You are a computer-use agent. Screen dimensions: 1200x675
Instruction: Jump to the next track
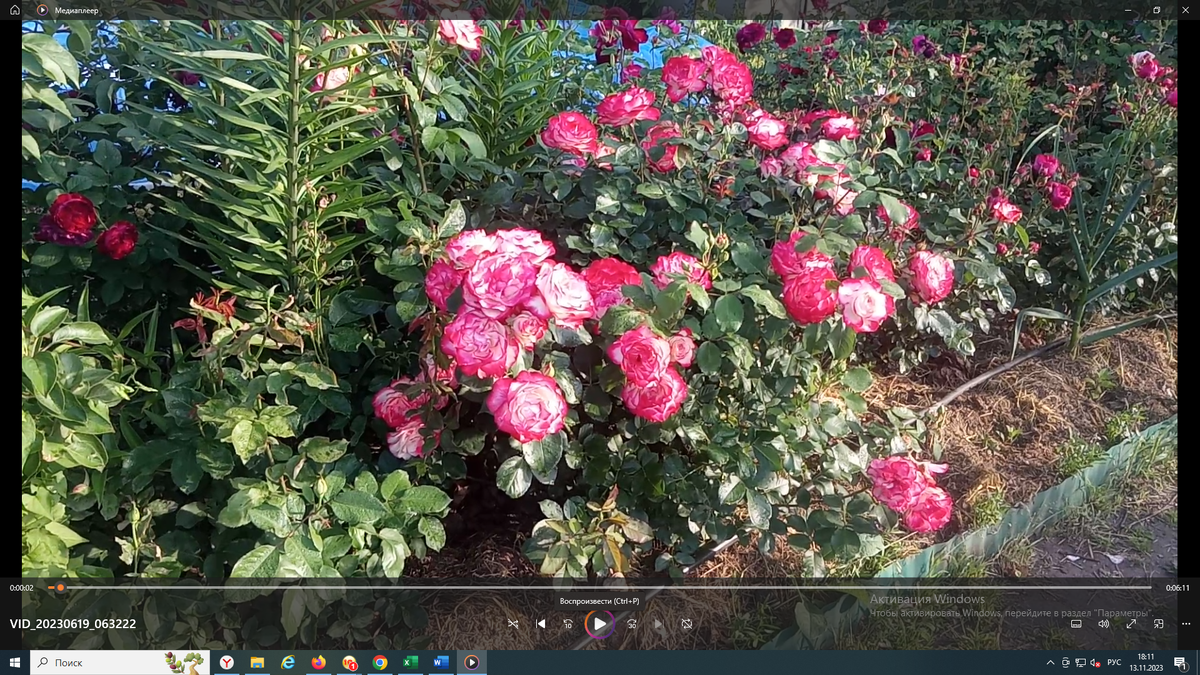tap(658, 624)
